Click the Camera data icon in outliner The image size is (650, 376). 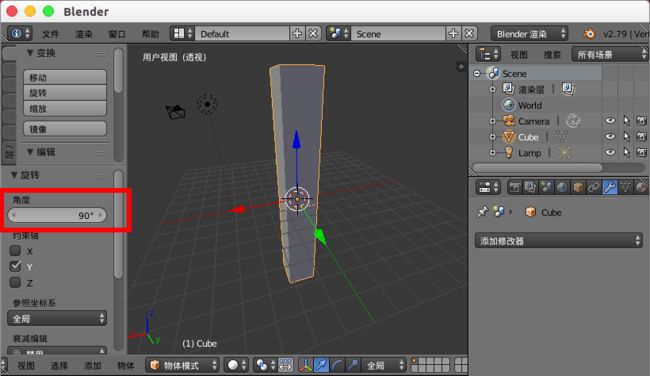573,121
